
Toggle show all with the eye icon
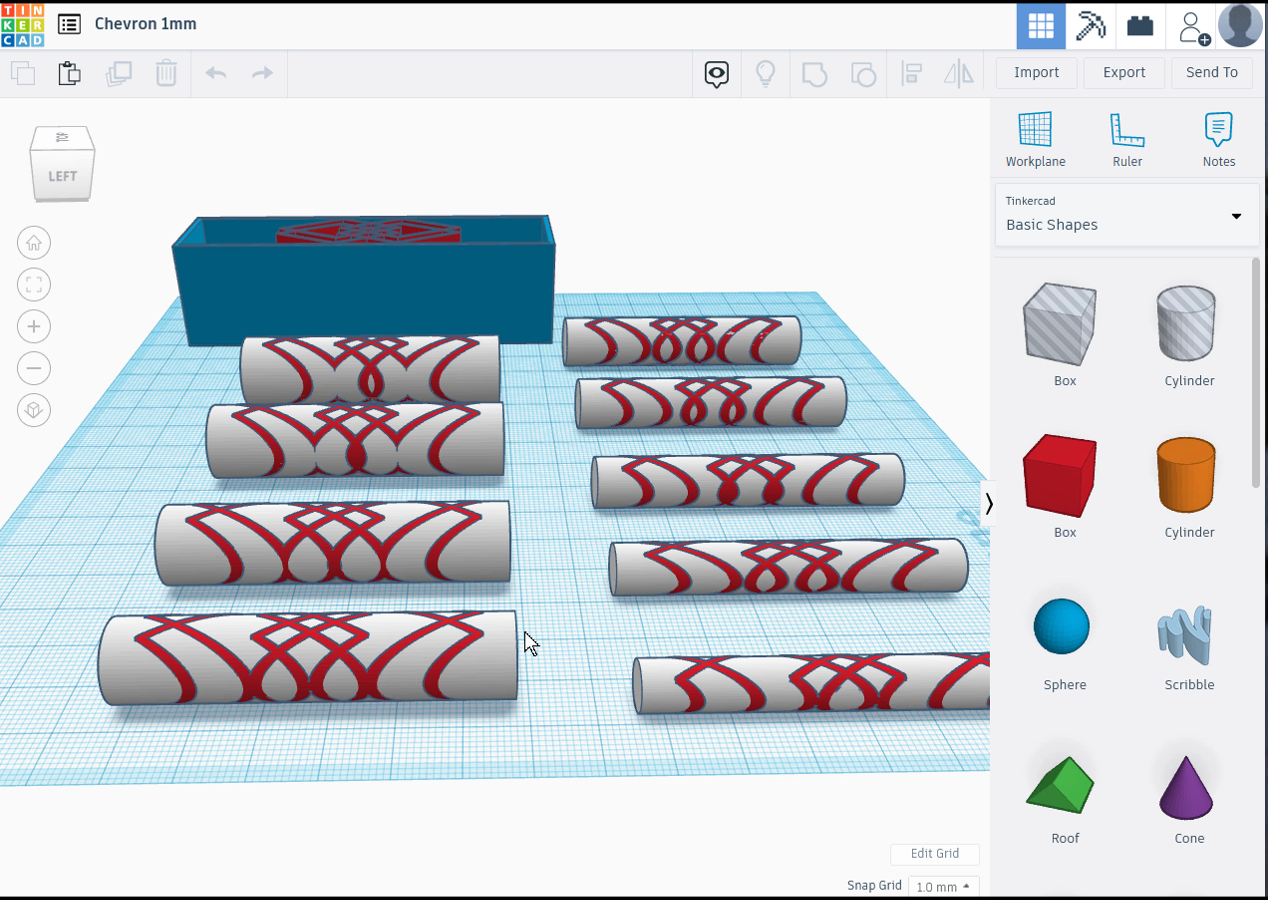[717, 74]
